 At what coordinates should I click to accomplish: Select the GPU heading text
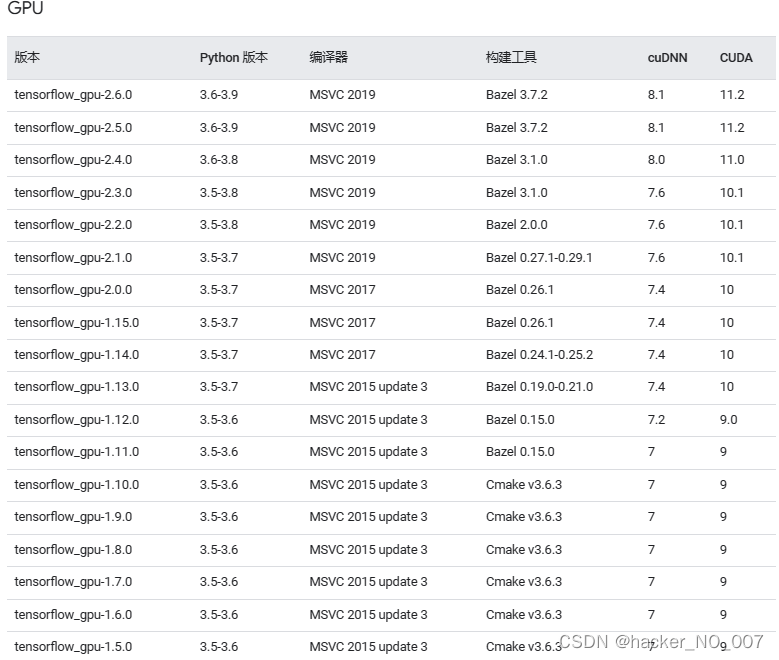click(x=25, y=8)
